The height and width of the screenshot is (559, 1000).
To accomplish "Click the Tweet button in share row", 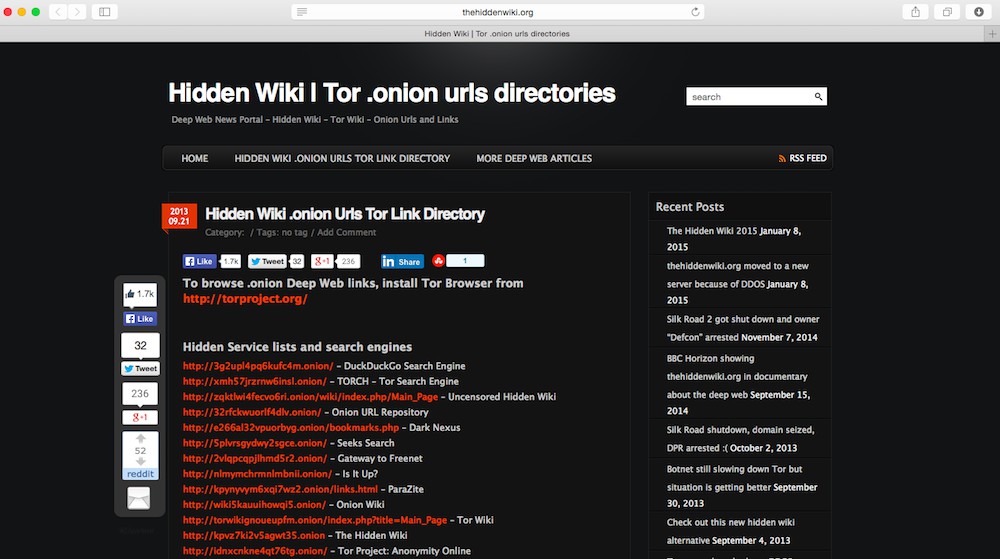I will click(267, 261).
